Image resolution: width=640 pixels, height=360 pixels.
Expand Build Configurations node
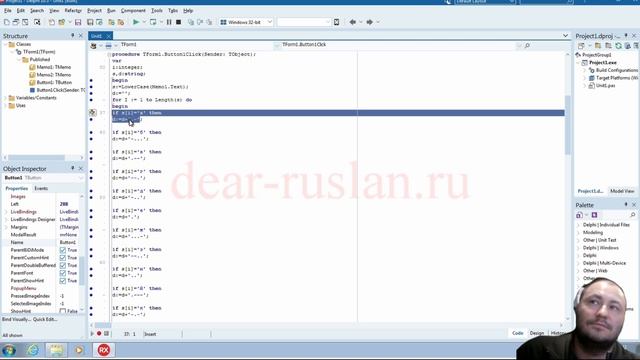click(x=584, y=70)
